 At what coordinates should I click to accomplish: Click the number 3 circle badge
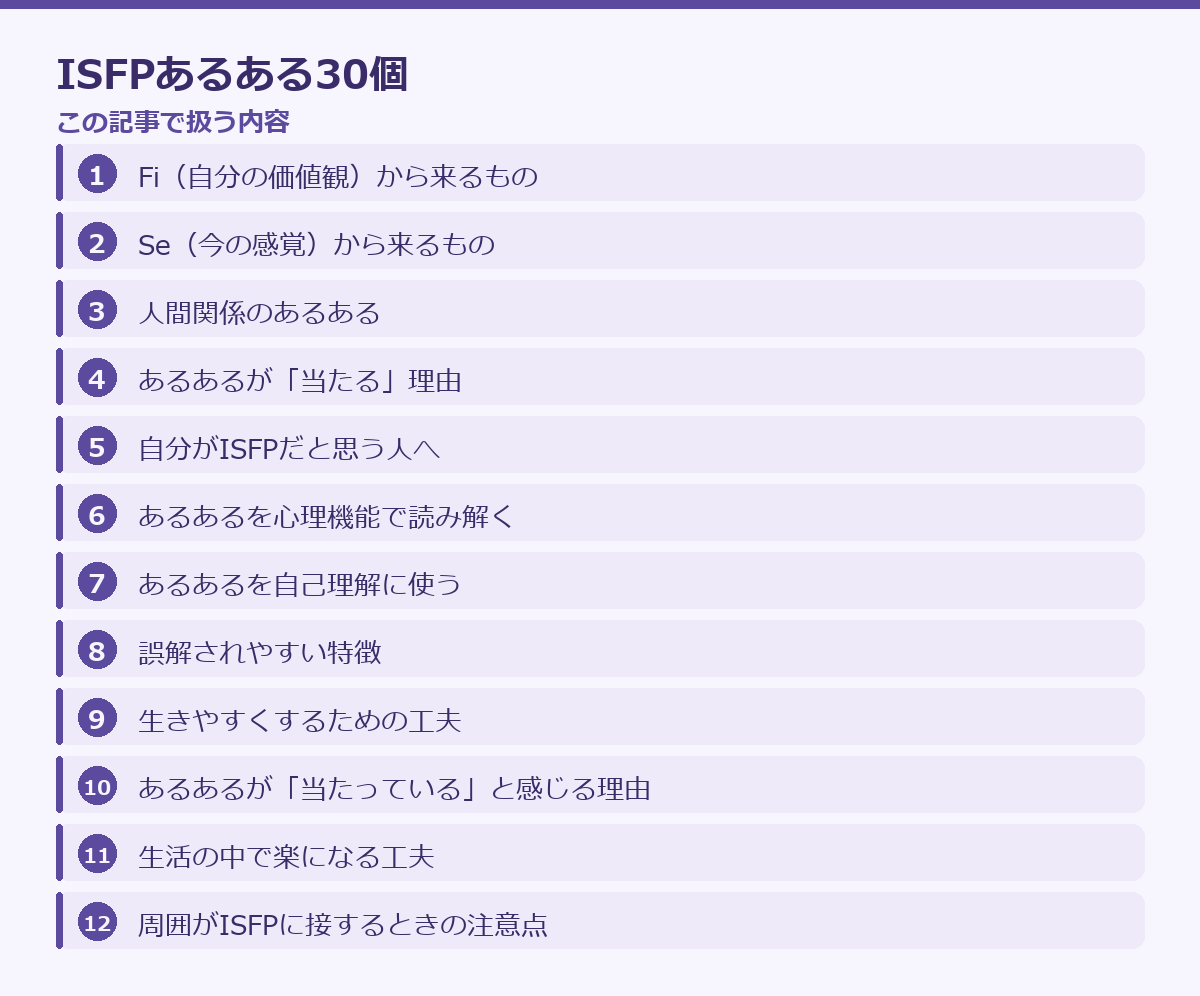pos(97,311)
